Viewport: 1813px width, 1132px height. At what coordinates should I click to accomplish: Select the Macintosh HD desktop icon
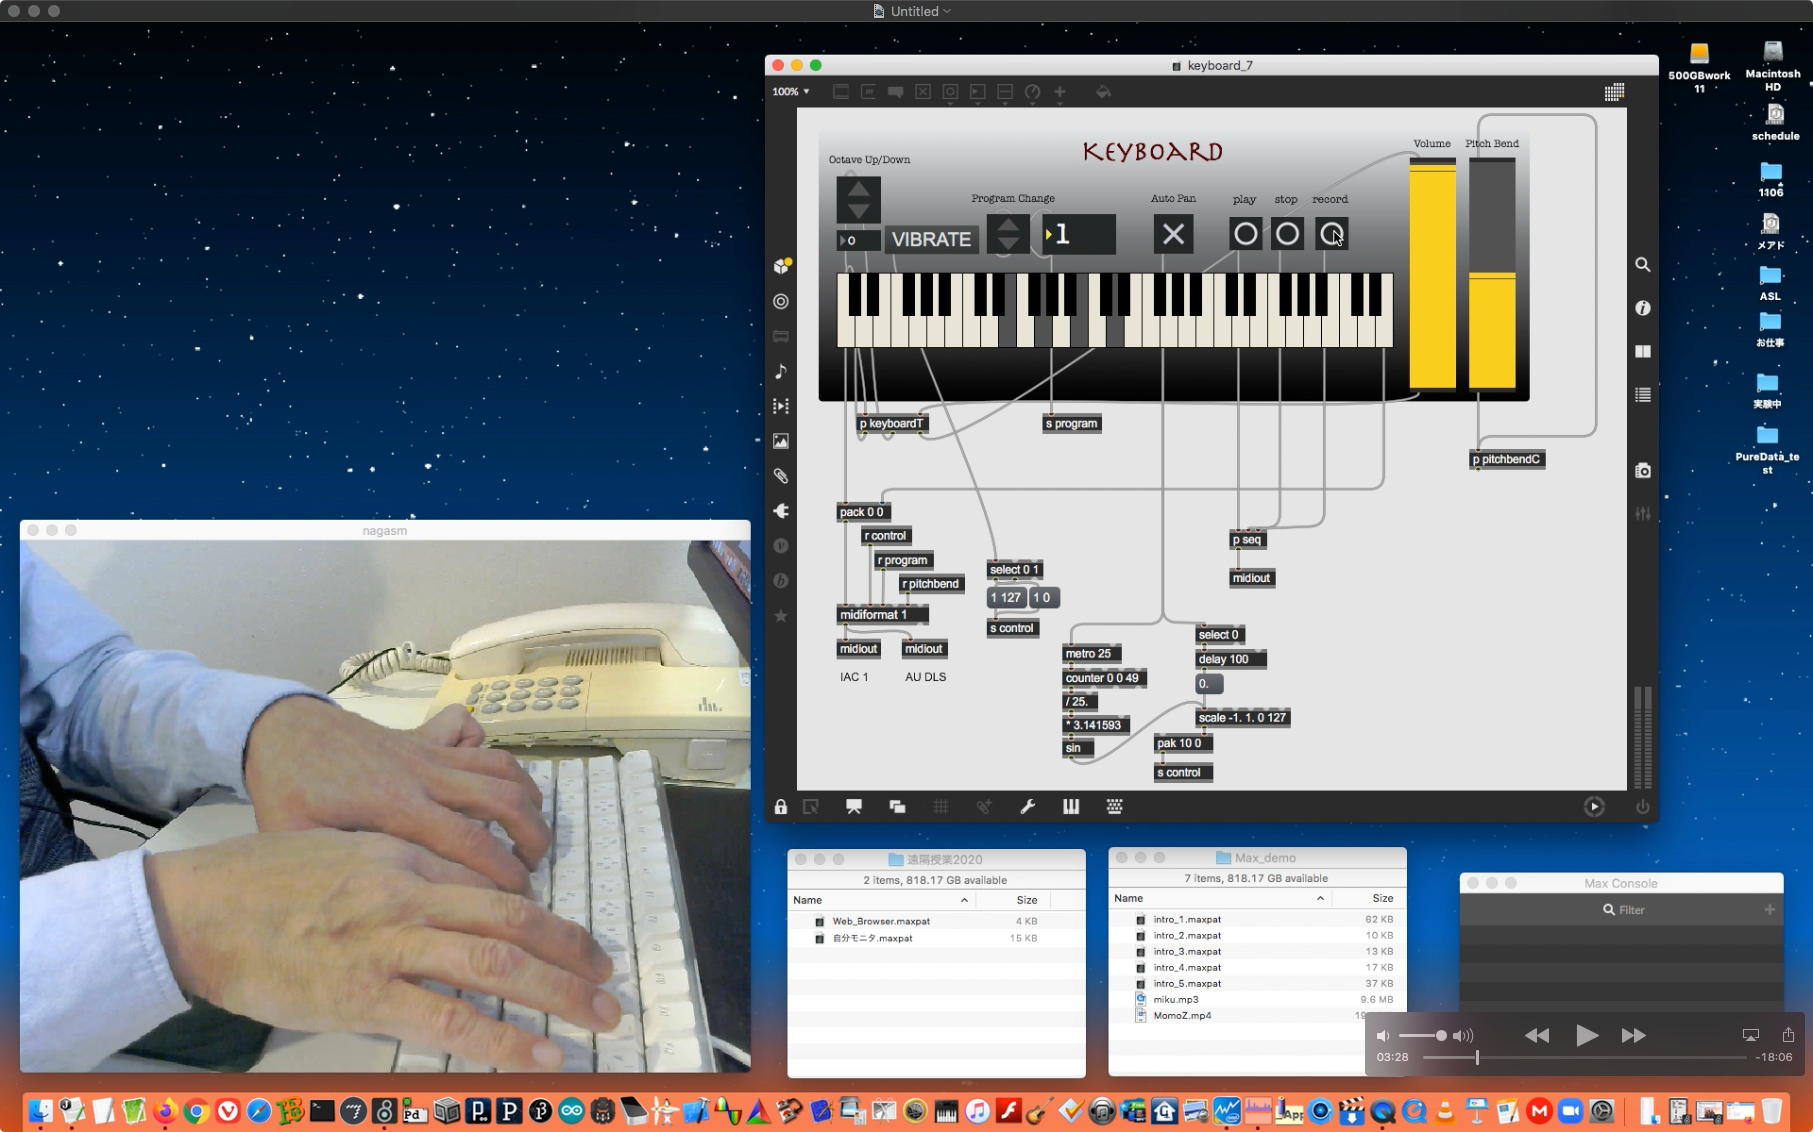pos(1773,66)
